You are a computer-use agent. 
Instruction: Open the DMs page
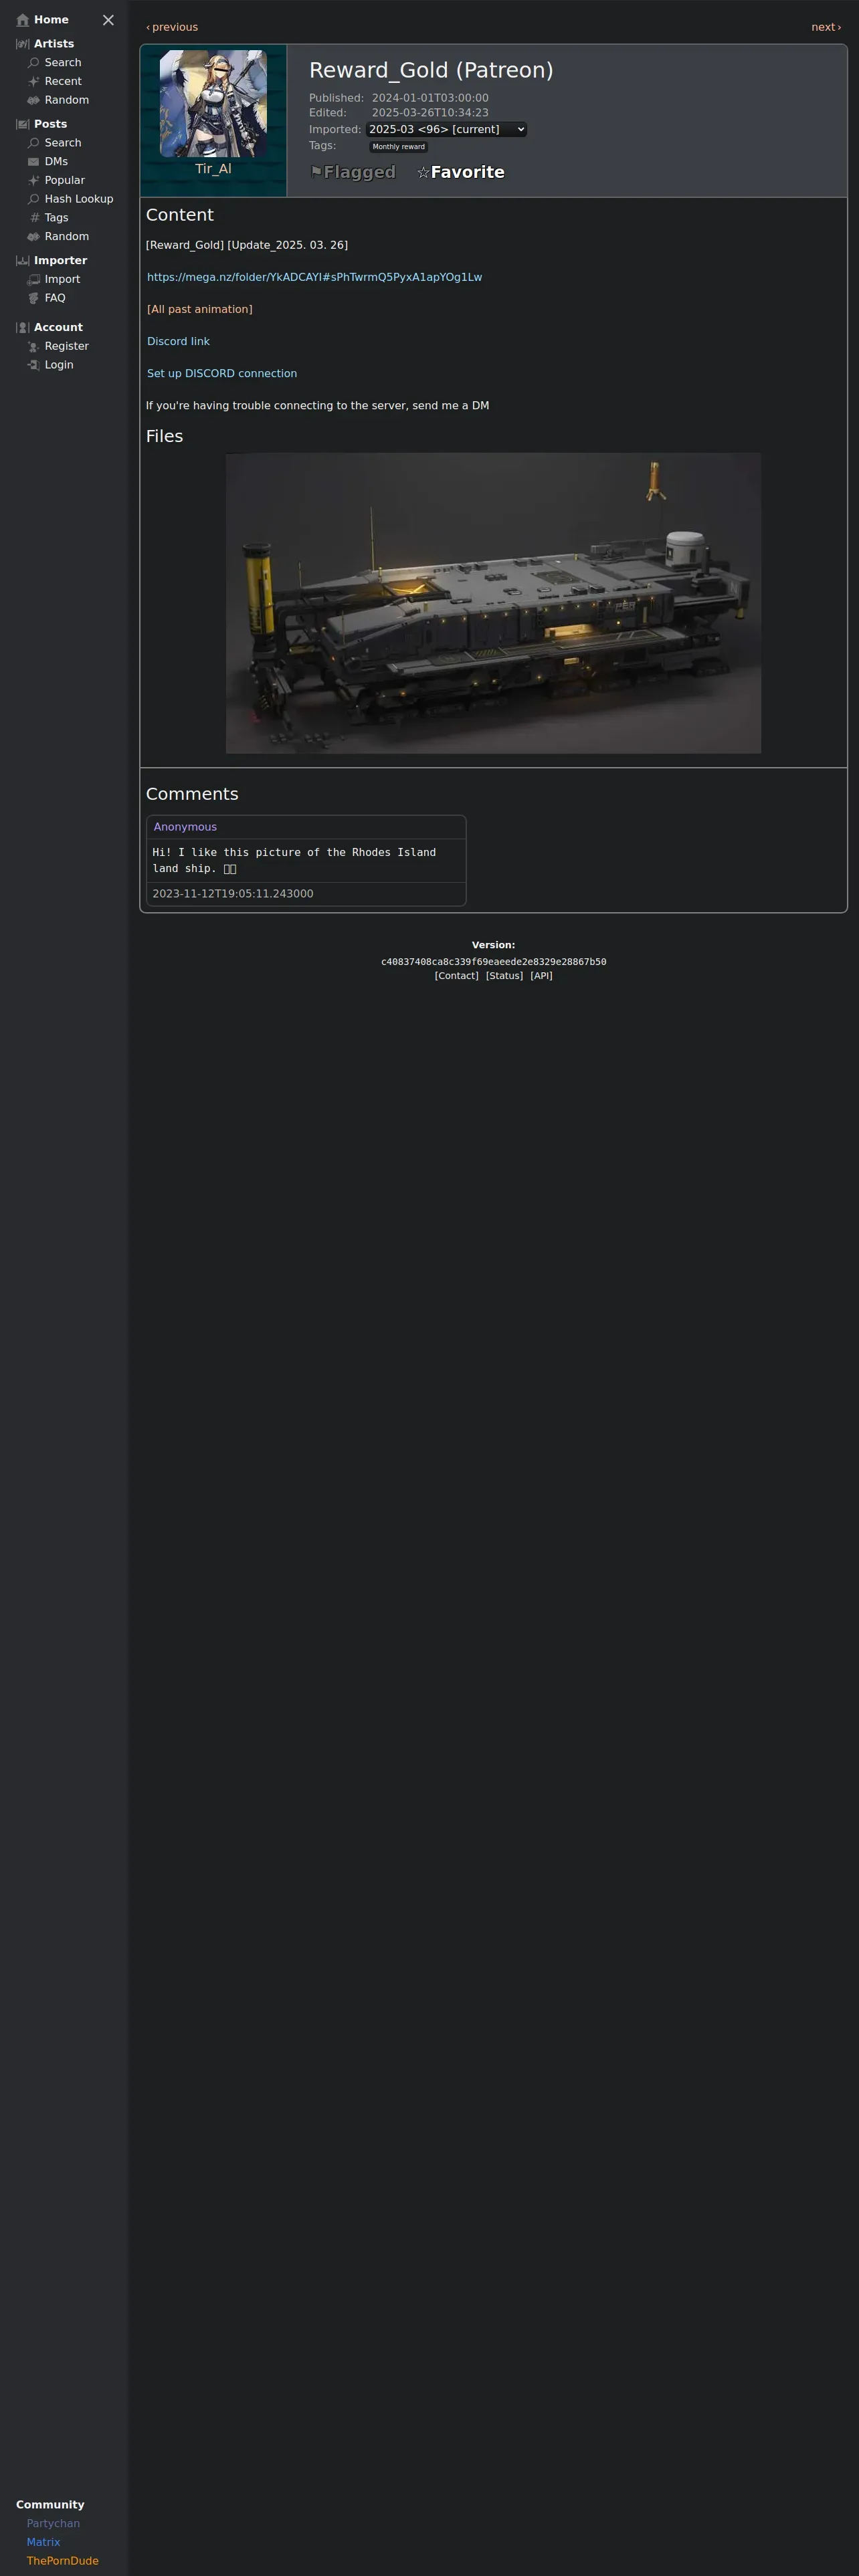56,162
